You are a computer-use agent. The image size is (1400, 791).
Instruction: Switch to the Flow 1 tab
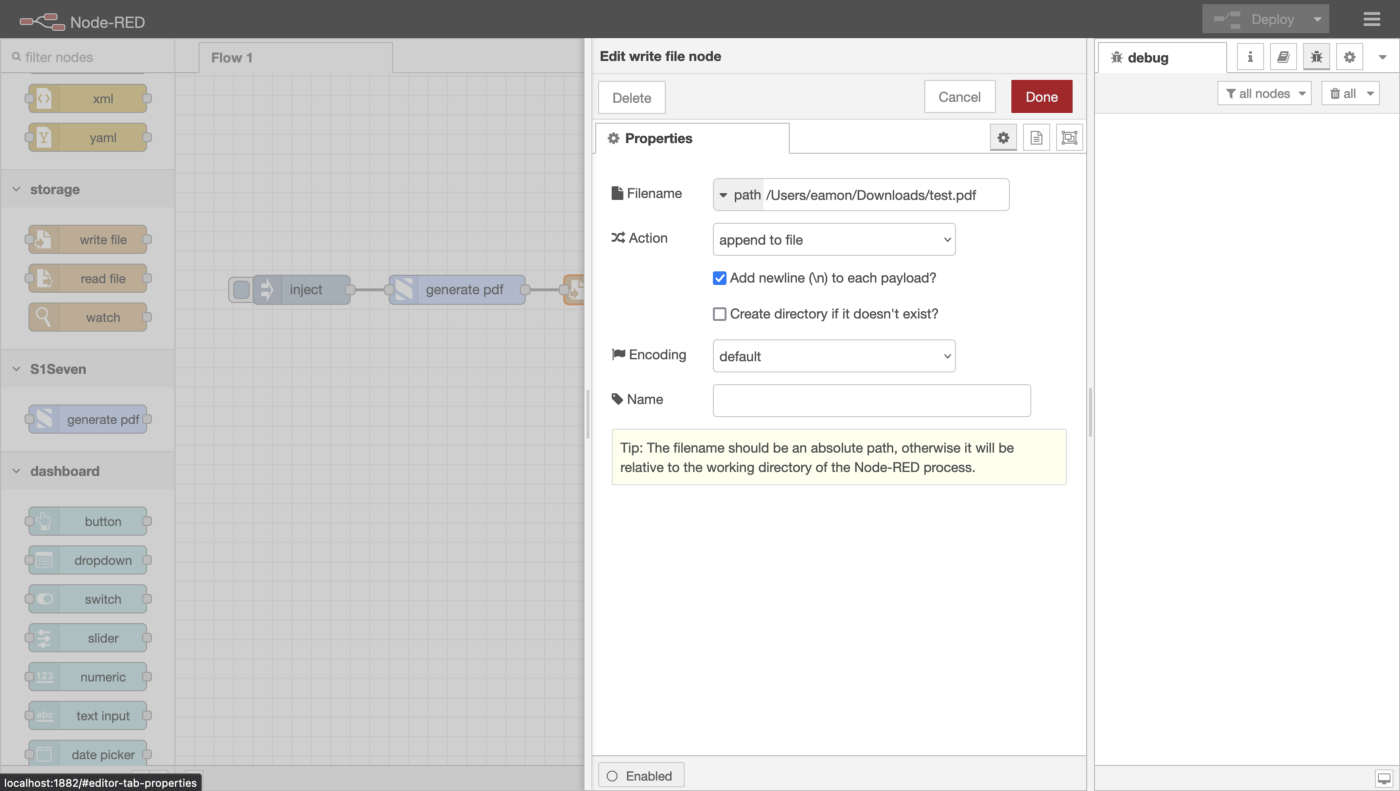[232, 58]
